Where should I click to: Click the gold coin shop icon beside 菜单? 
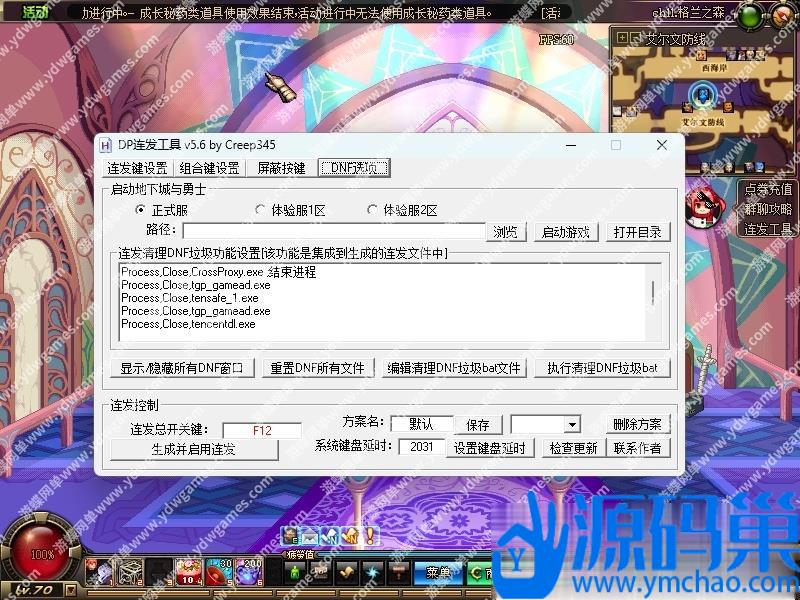coord(478,572)
